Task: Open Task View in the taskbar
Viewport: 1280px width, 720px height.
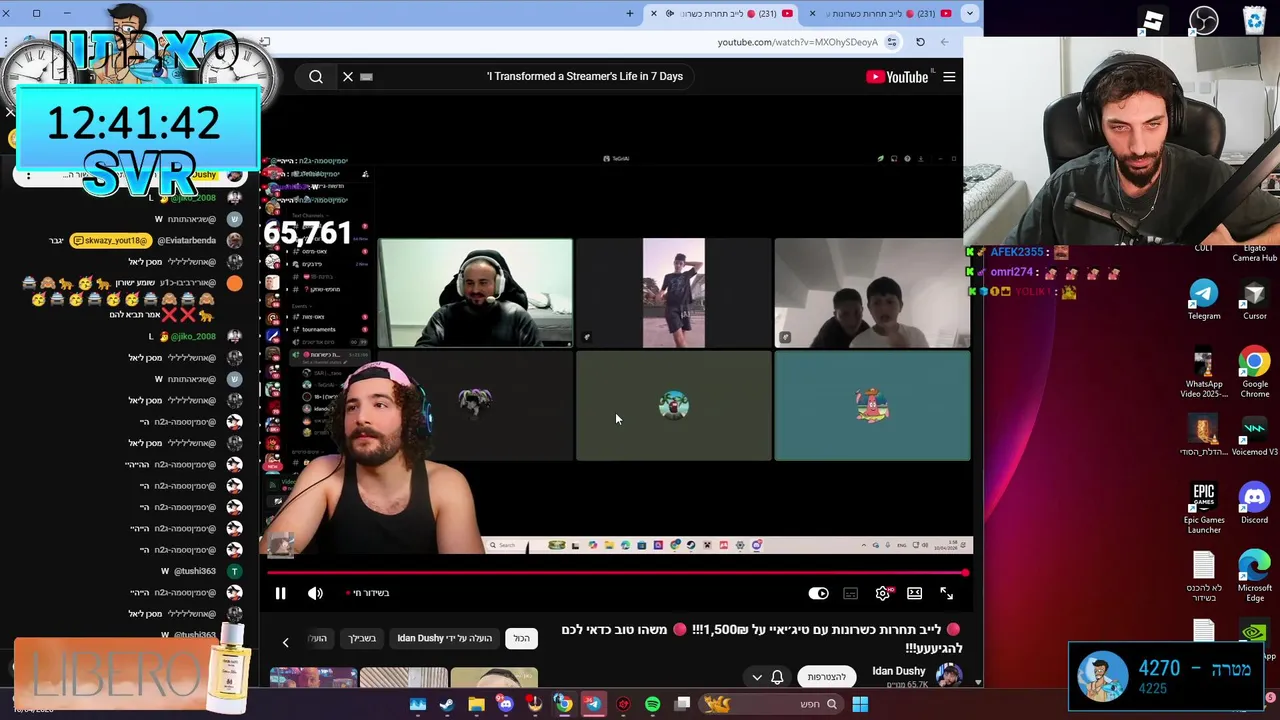Action: tap(682, 704)
